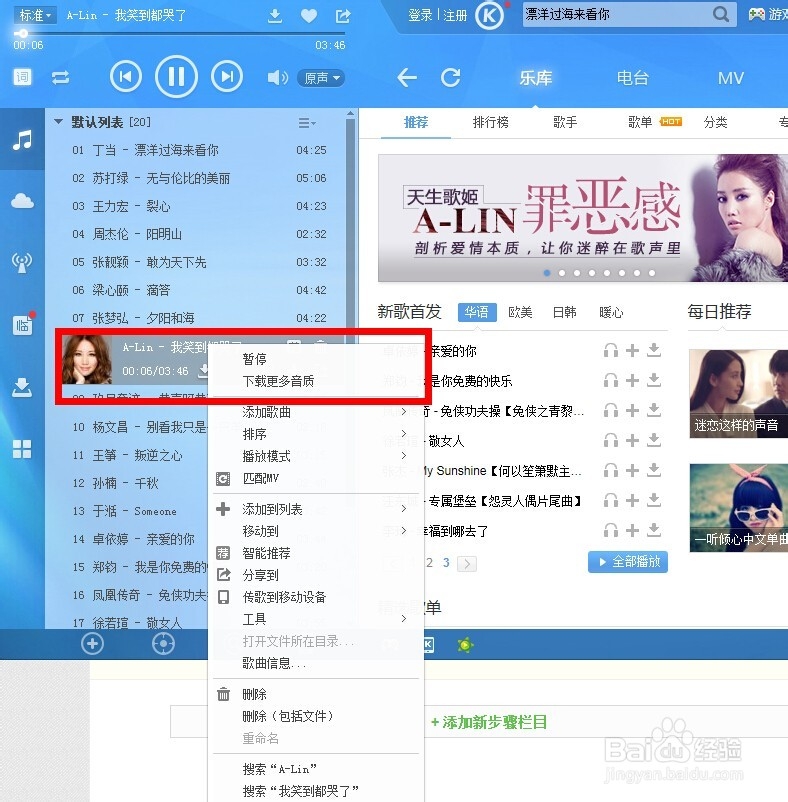Select the 欧美 new songs filter
Screen dimensions: 788x802
point(520,313)
